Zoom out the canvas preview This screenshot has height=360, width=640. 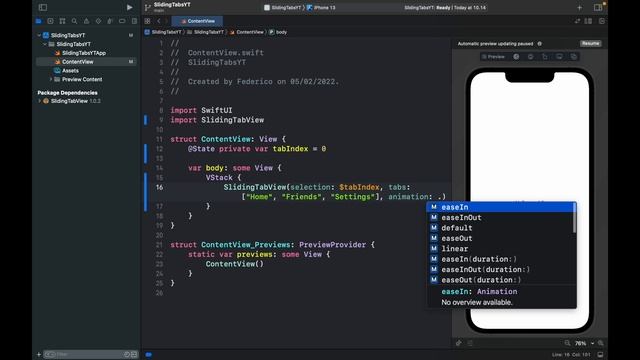pos(567,343)
